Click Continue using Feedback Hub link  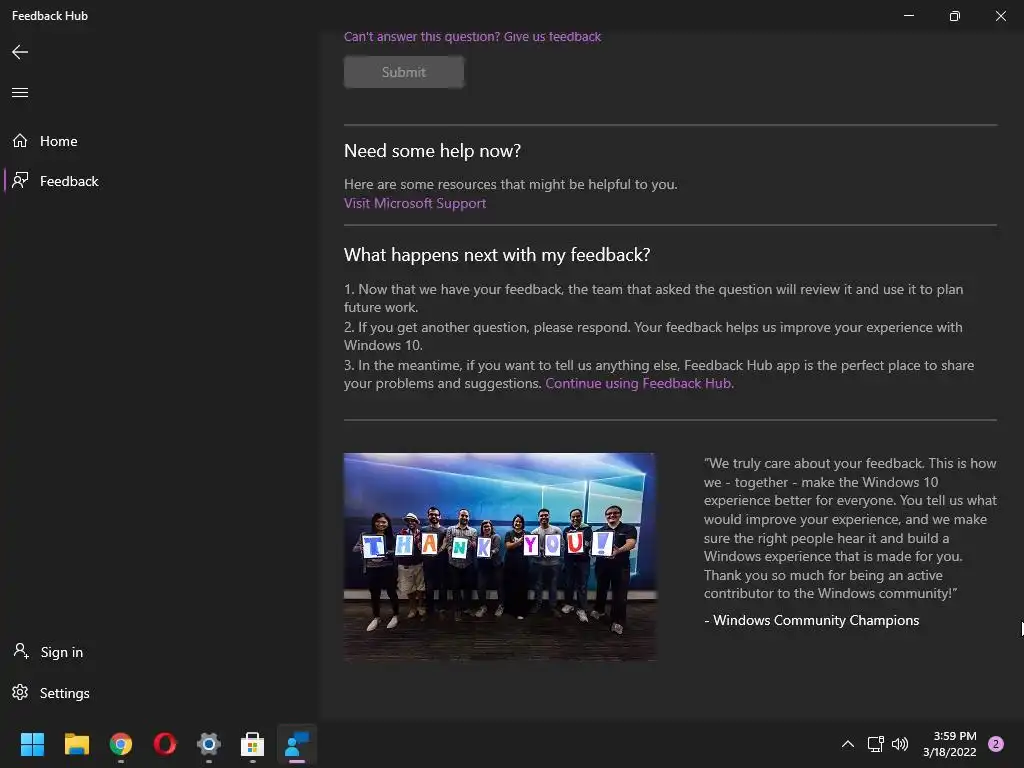tap(639, 383)
